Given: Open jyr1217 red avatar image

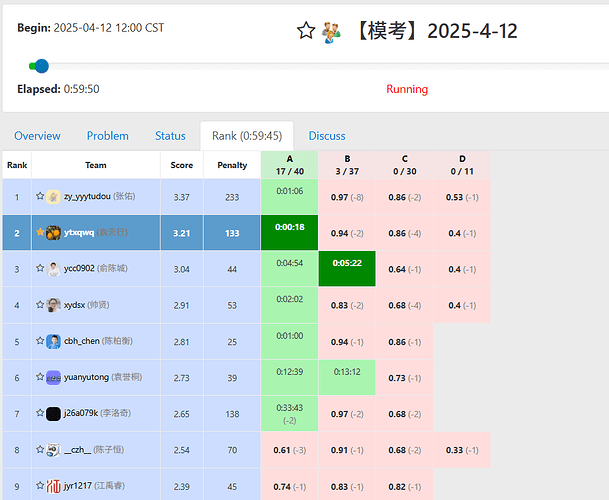Looking at the screenshot, I should point(53,486).
